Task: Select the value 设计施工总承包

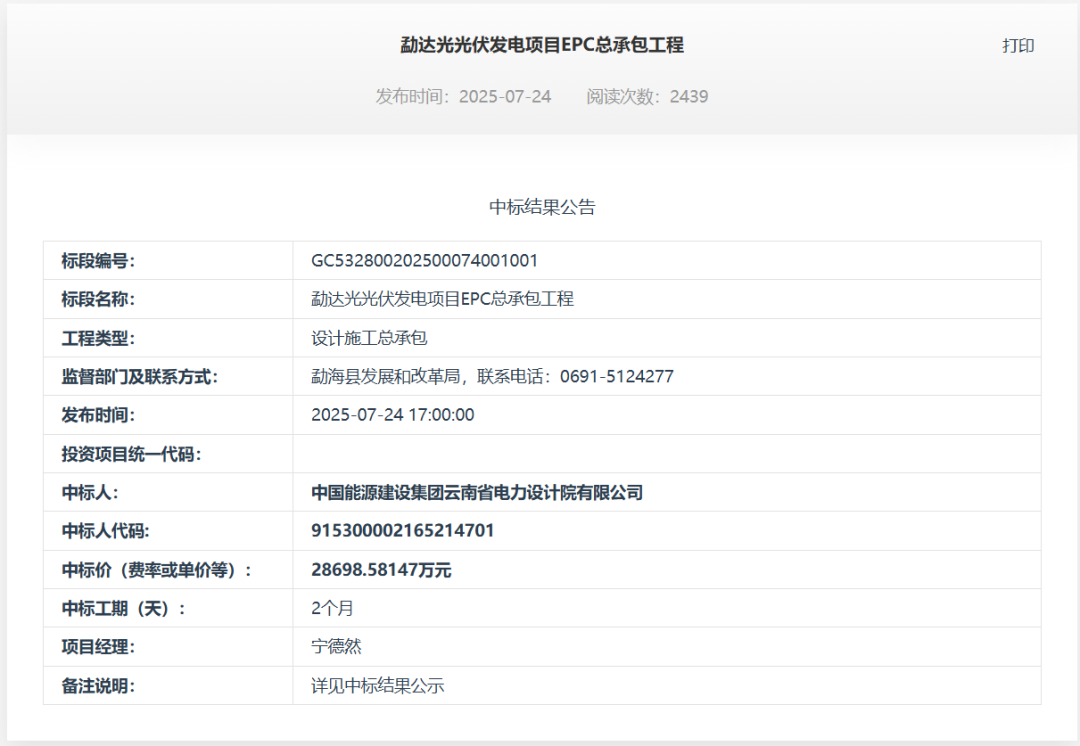Action: [369, 338]
